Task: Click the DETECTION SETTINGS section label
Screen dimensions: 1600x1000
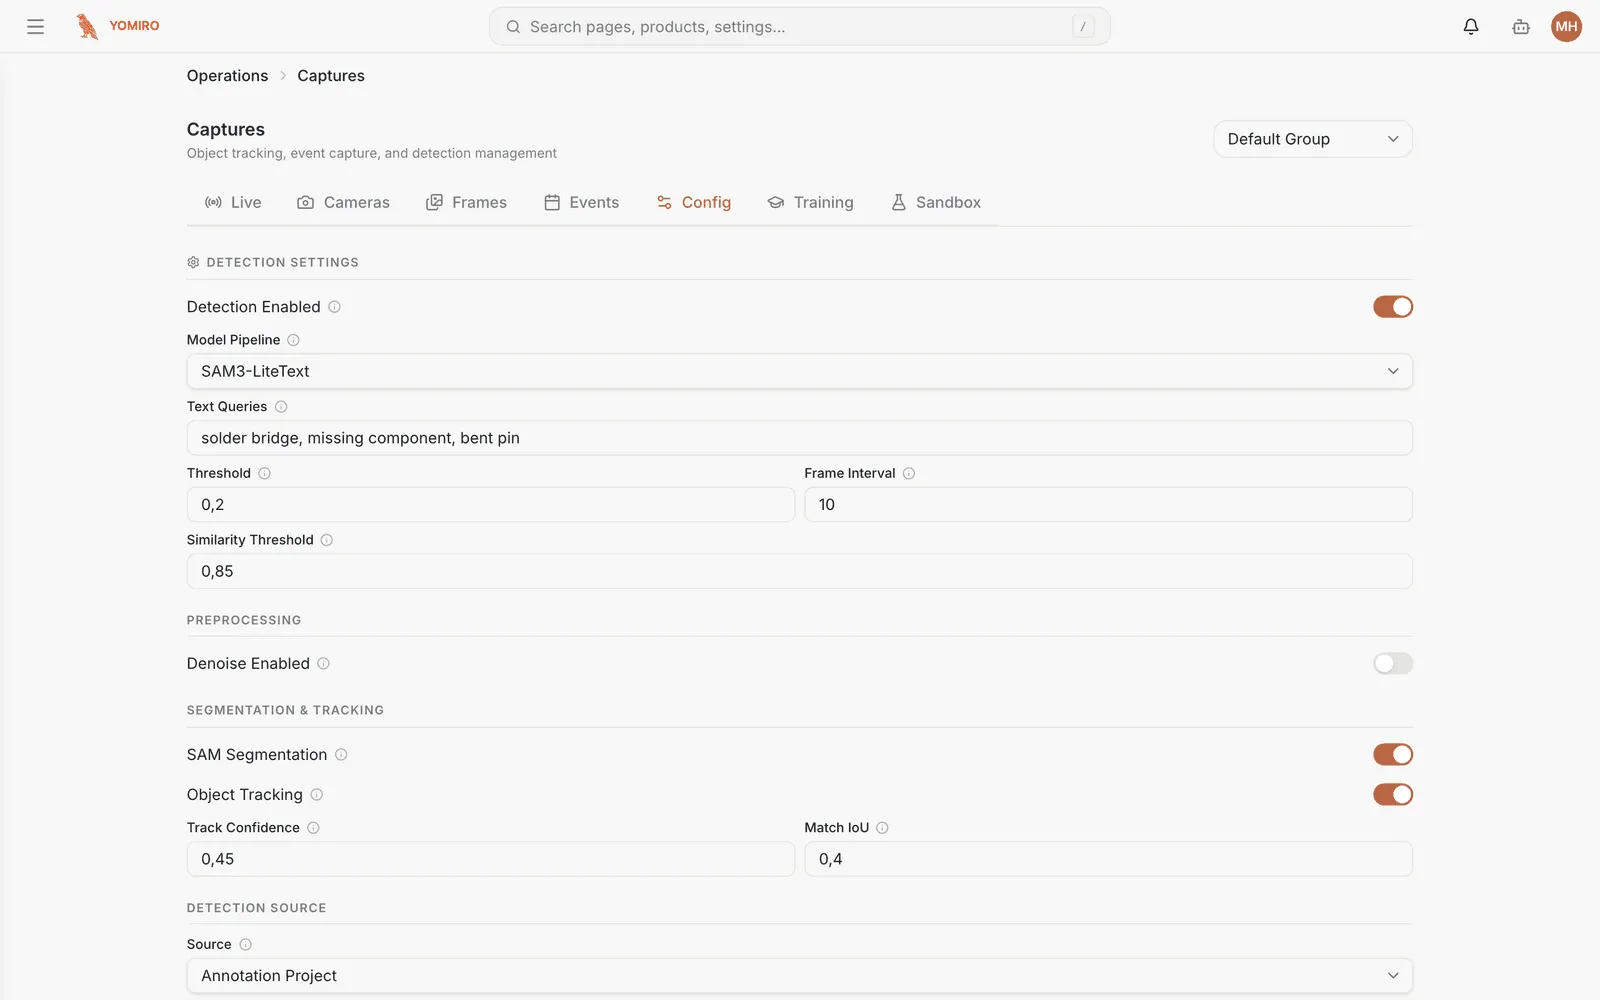Action: [x=282, y=262]
